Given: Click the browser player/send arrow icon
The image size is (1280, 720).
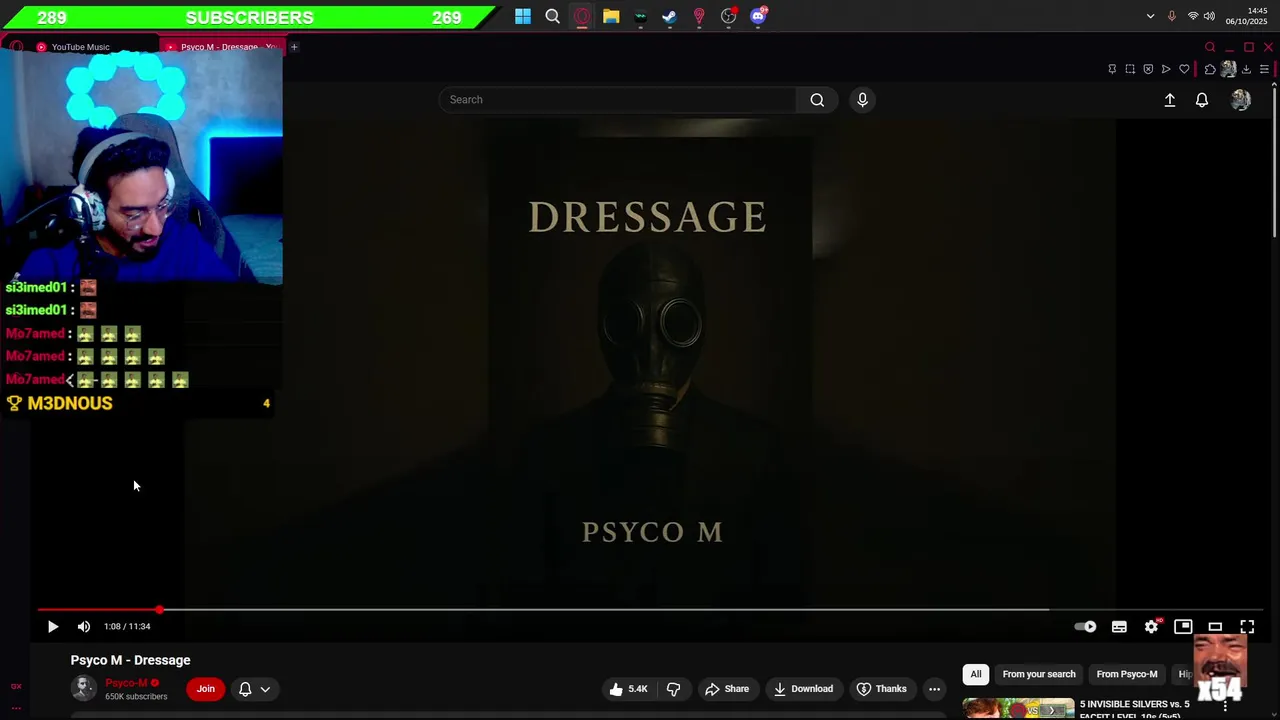Looking at the screenshot, I should pyautogui.click(x=1166, y=69).
